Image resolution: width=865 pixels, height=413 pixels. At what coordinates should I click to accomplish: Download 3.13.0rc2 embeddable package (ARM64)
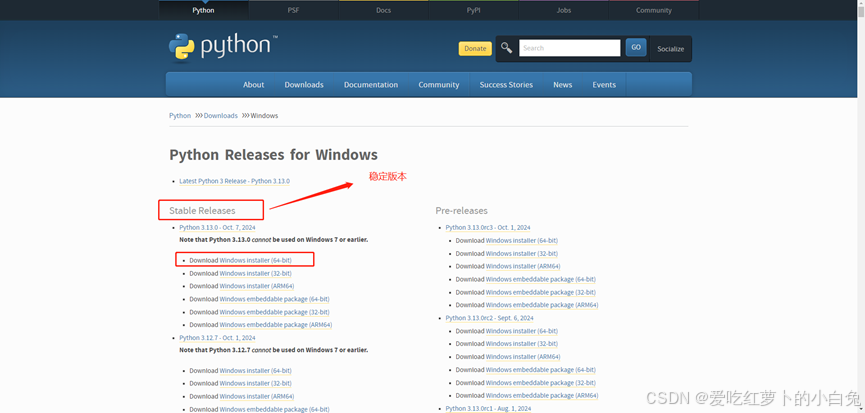pos(542,395)
